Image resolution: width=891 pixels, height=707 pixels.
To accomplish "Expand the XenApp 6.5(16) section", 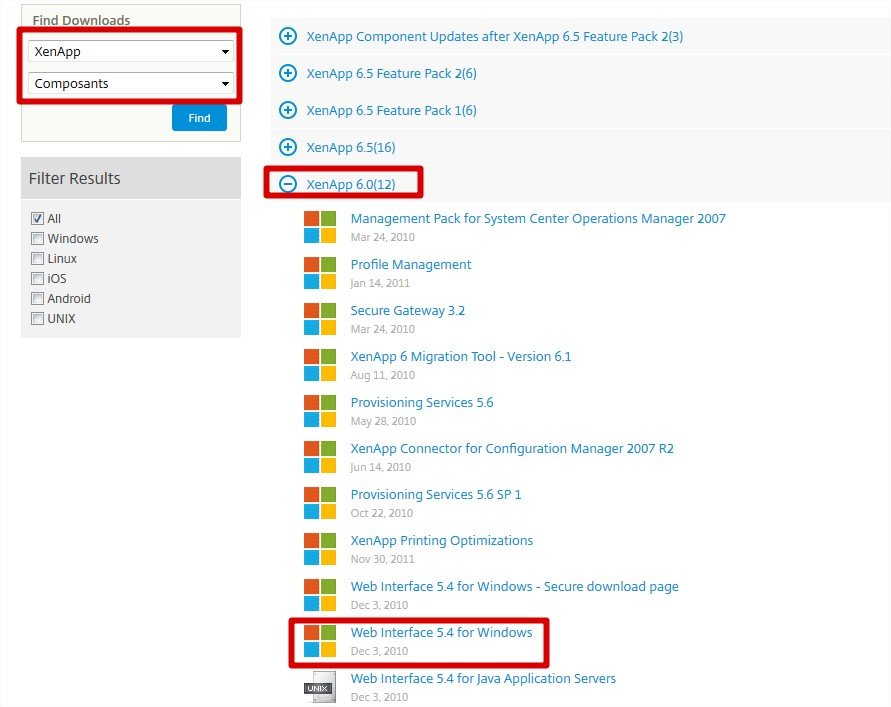I will pos(288,147).
